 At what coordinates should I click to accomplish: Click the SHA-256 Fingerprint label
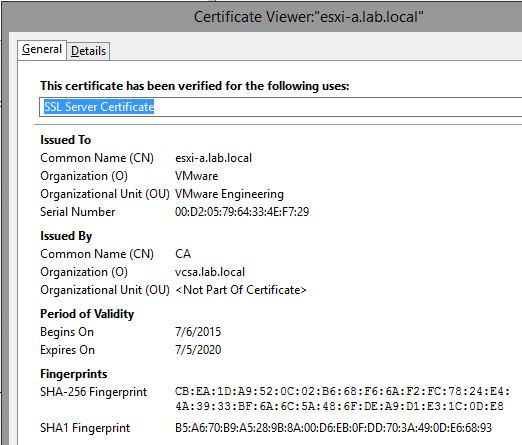coord(93,392)
